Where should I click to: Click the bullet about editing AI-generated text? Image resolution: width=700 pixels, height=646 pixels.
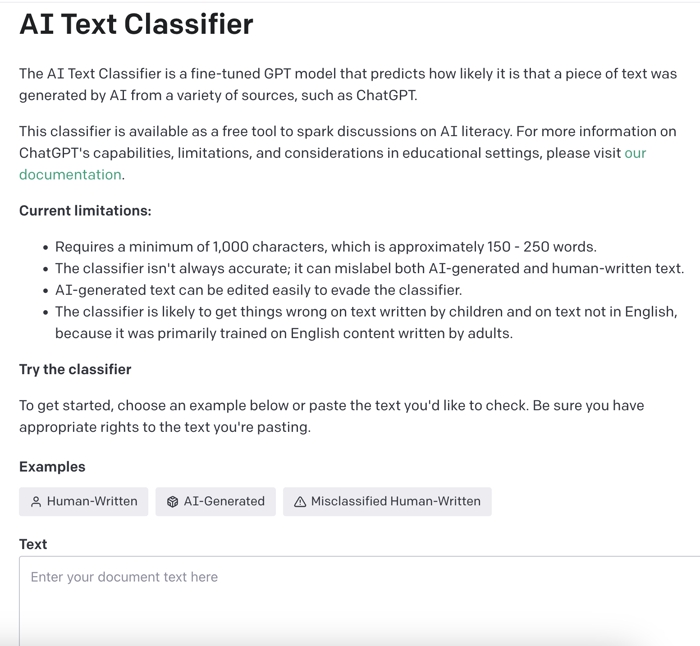[x=258, y=290]
